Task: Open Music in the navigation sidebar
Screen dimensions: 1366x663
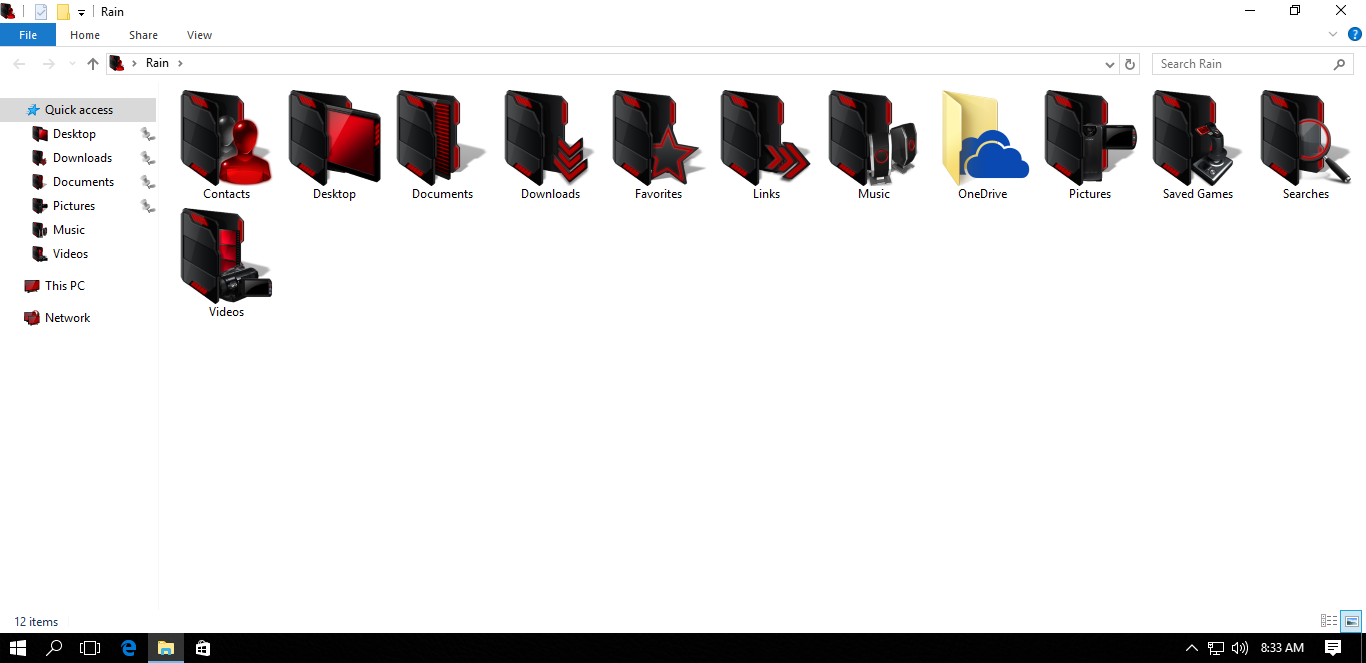Action: coord(69,230)
